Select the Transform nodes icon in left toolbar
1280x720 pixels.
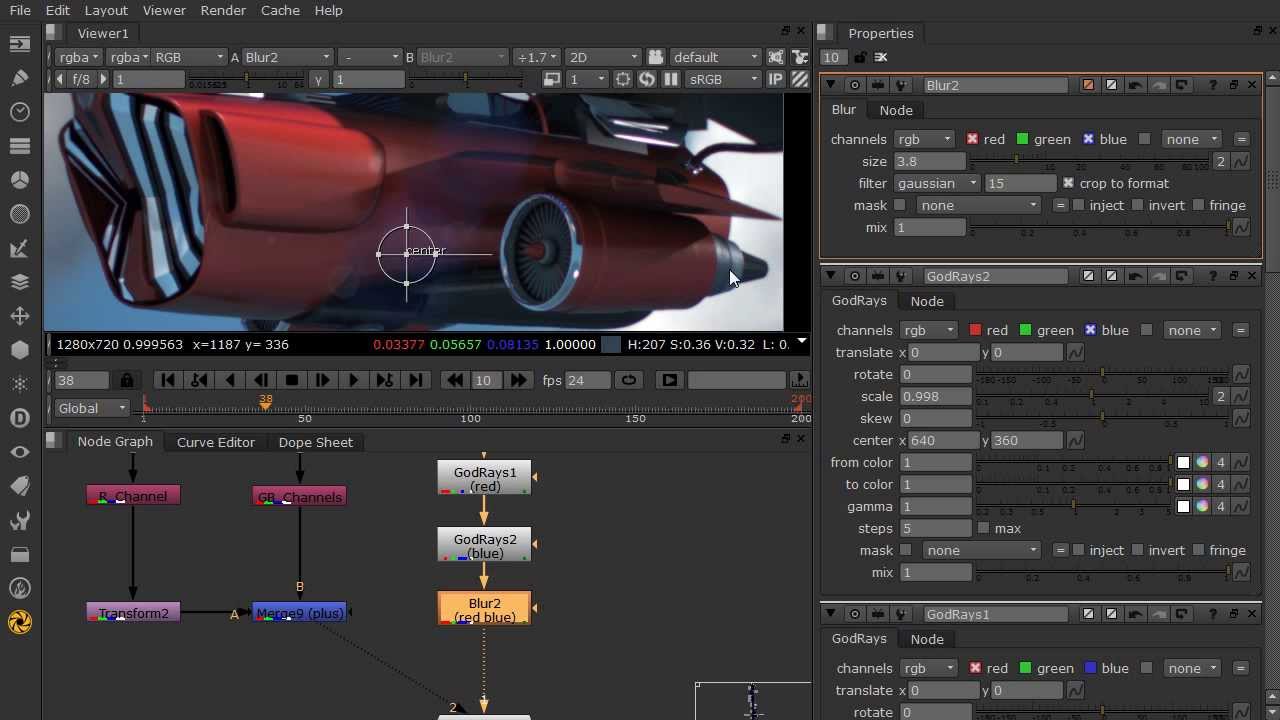(x=20, y=314)
